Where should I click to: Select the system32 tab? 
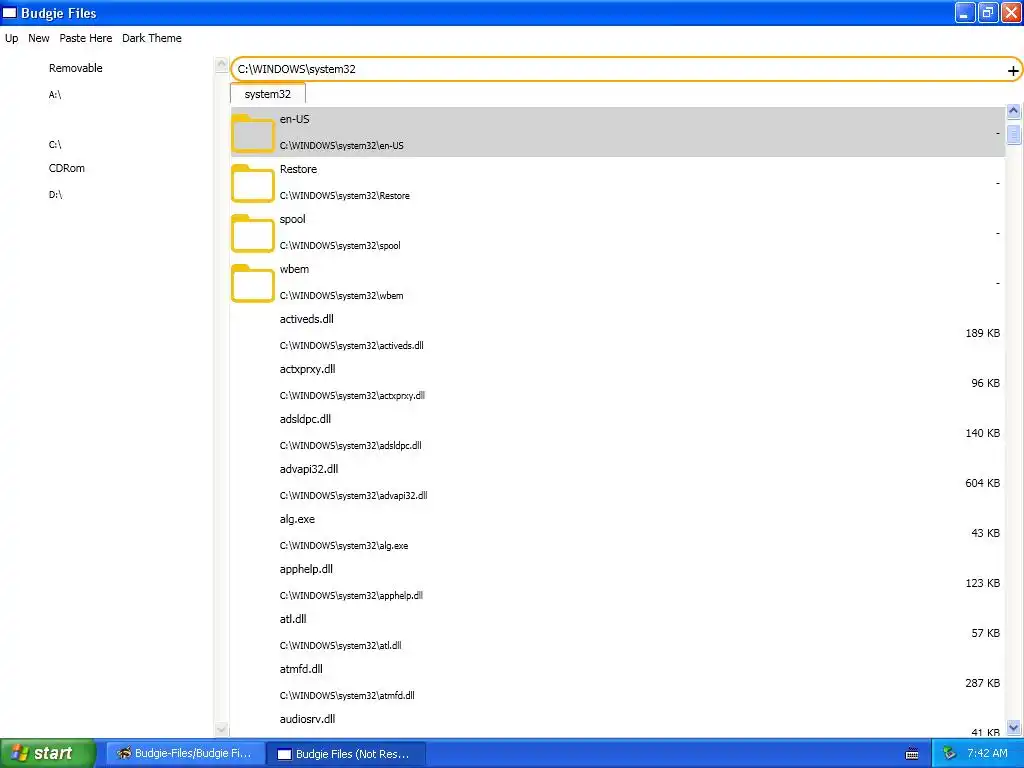tap(268, 94)
